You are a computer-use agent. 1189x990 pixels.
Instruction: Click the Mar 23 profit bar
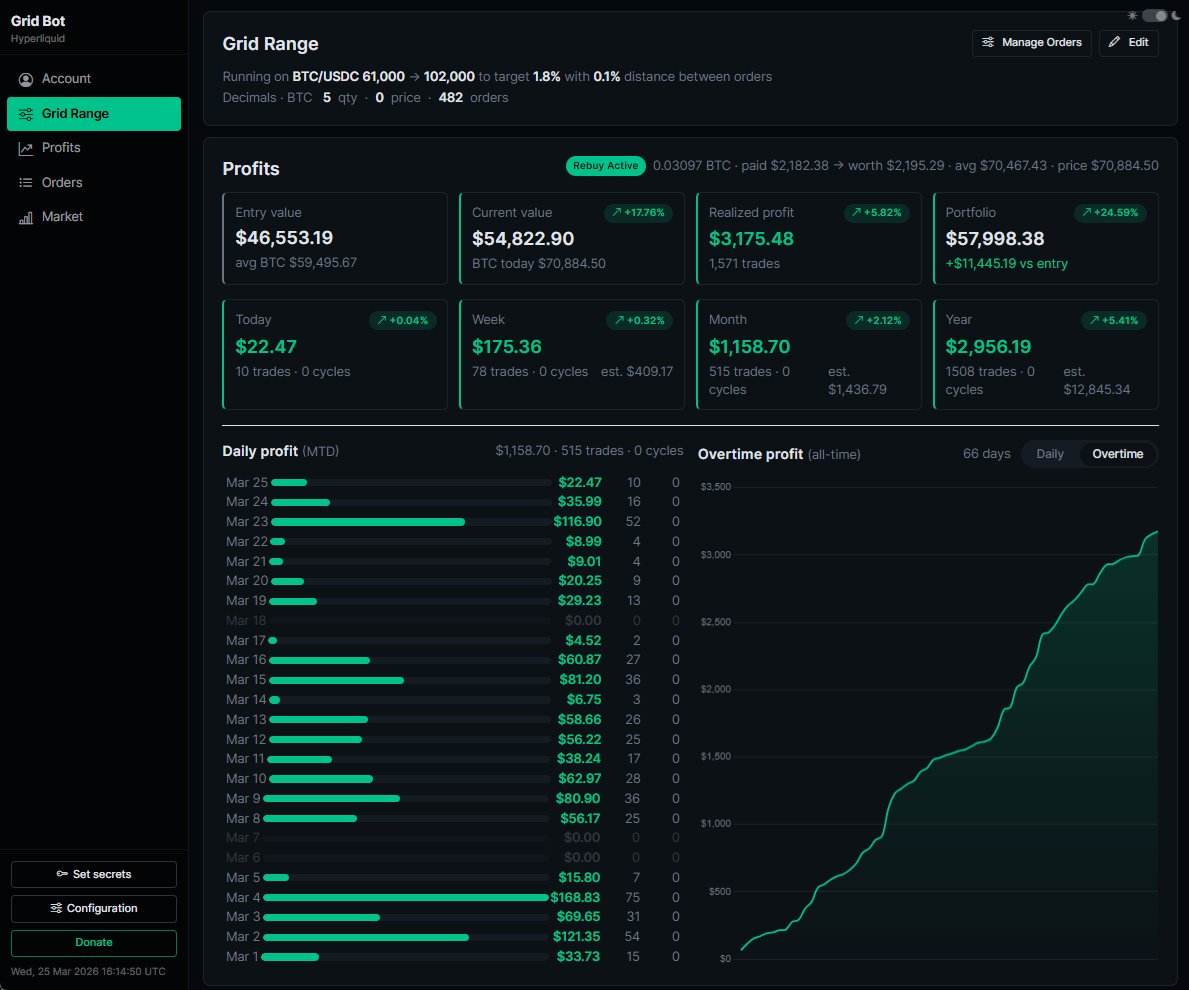pos(368,521)
